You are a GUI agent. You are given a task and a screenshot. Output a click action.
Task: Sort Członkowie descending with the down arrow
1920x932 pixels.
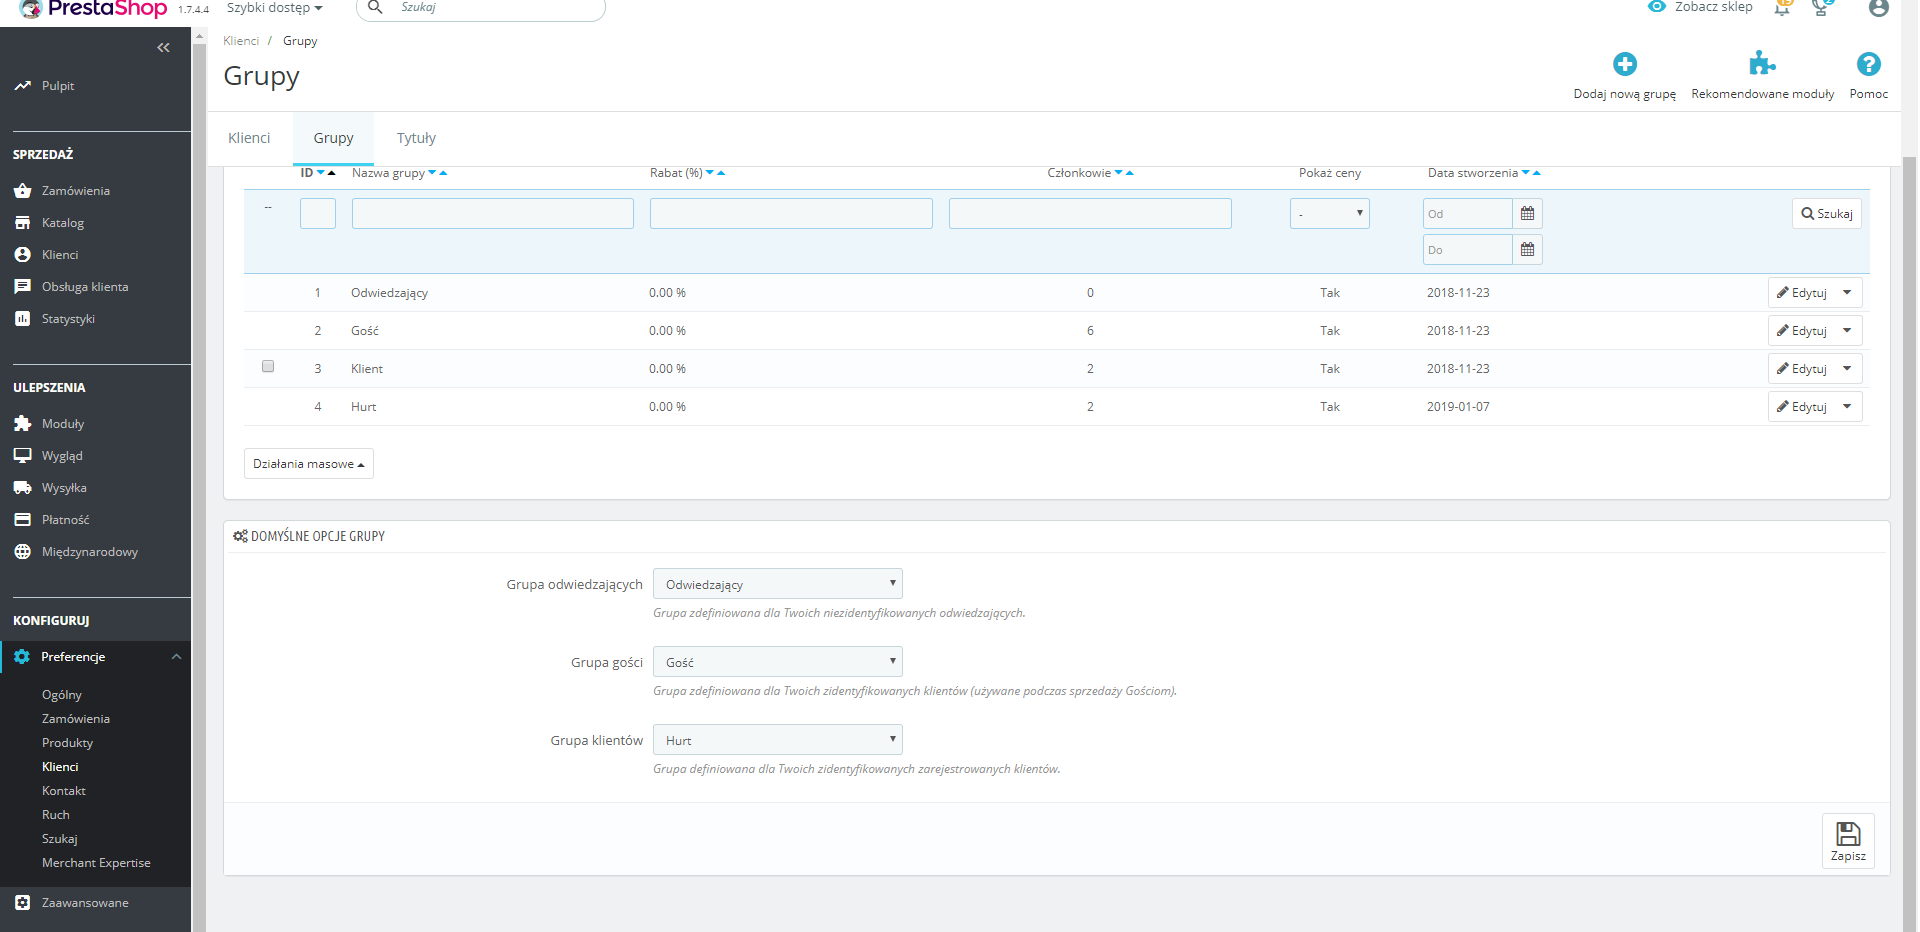[1119, 173]
